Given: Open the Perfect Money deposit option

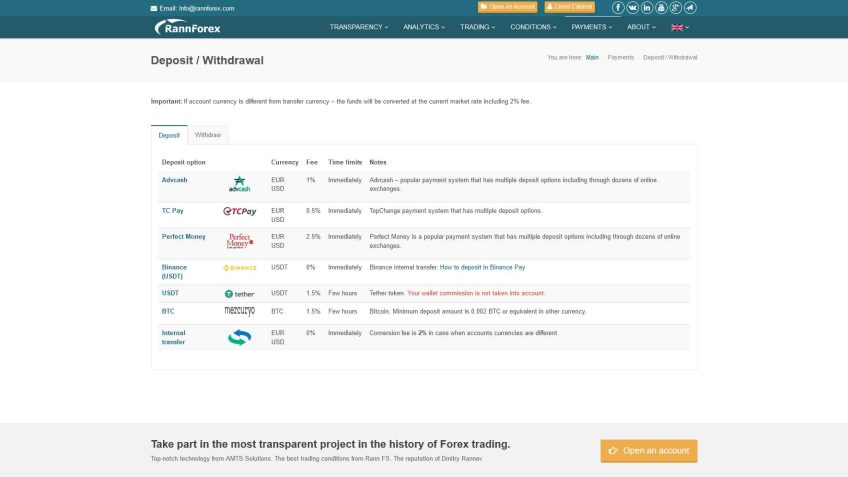Looking at the screenshot, I should click(x=183, y=237).
